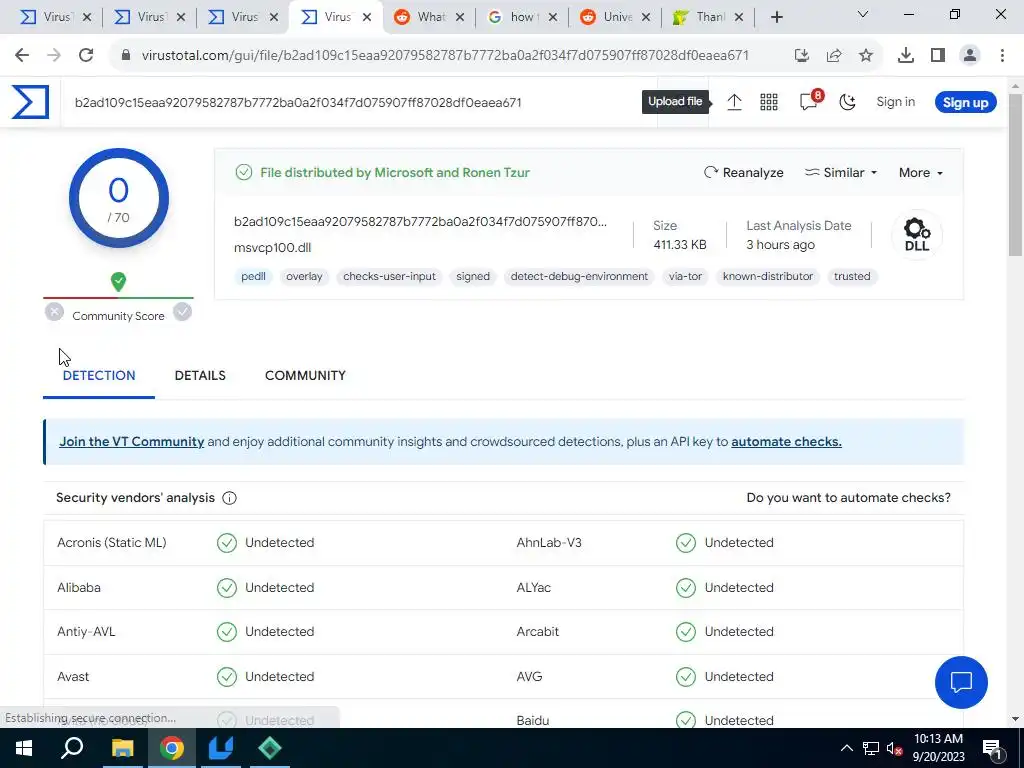Open Chrome profile avatar icon
This screenshot has height=768, width=1024.
click(970, 56)
